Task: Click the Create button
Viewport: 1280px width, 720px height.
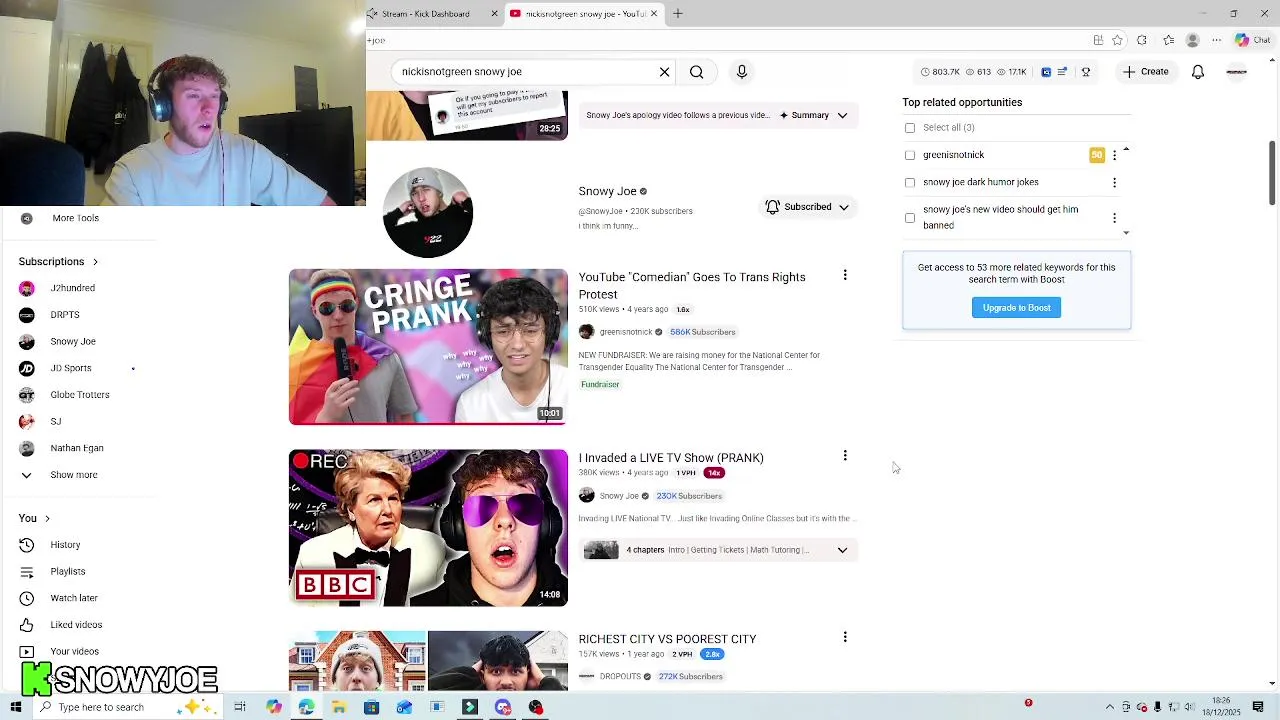Action: pos(1145,72)
